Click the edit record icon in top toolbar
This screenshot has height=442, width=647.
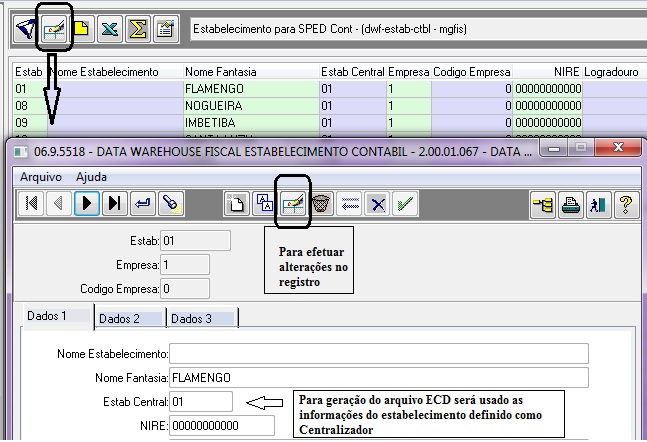[x=54, y=29]
